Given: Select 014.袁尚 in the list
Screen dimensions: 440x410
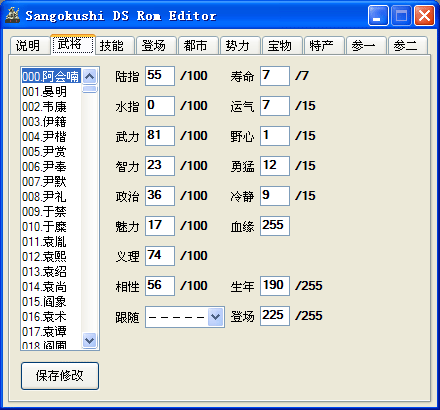Looking at the screenshot, I should 51,286.
